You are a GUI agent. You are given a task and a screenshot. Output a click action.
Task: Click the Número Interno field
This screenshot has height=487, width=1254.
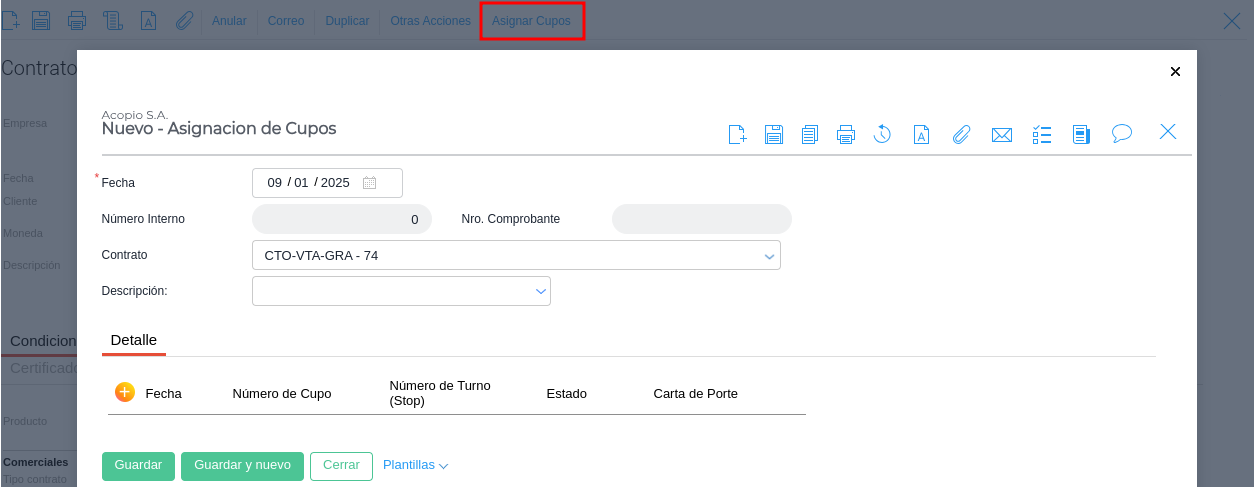pos(342,219)
